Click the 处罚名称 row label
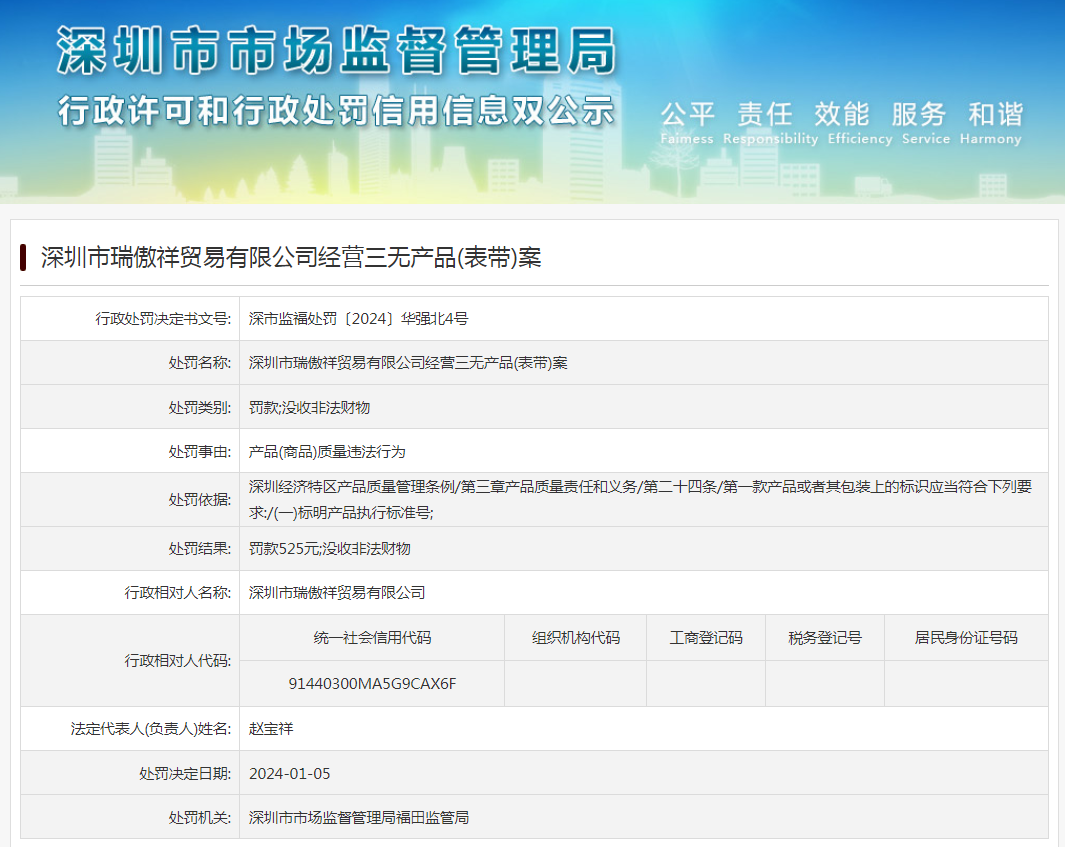This screenshot has width=1065, height=847. tap(200, 363)
